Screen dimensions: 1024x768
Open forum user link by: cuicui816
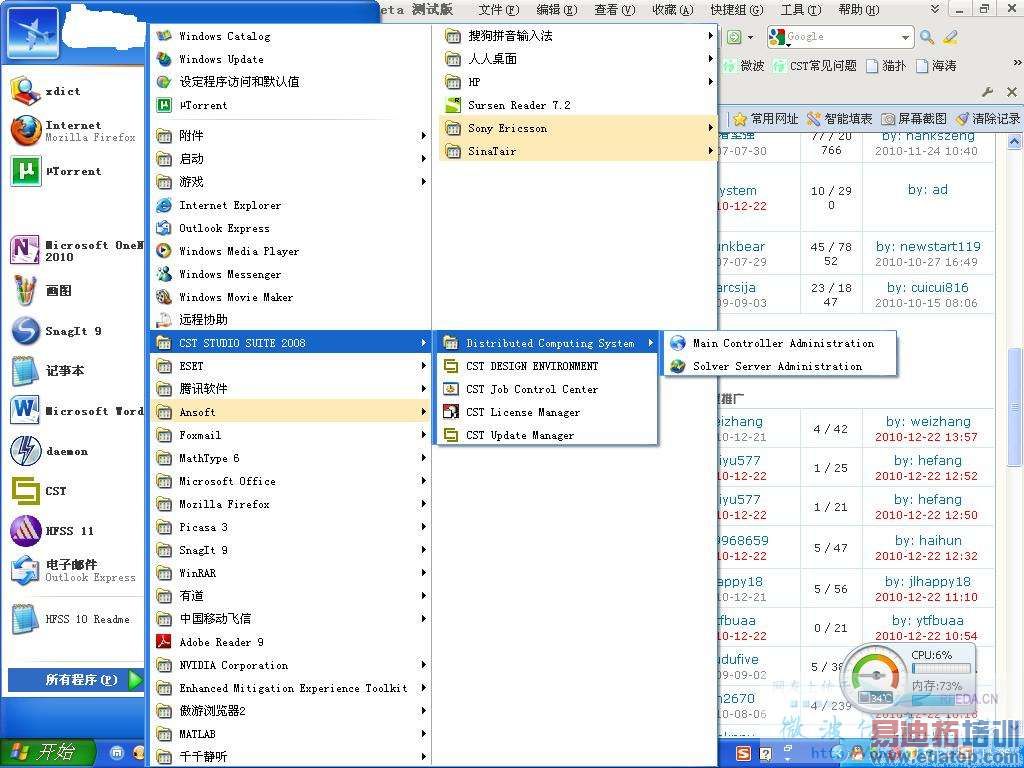point(927,287)
